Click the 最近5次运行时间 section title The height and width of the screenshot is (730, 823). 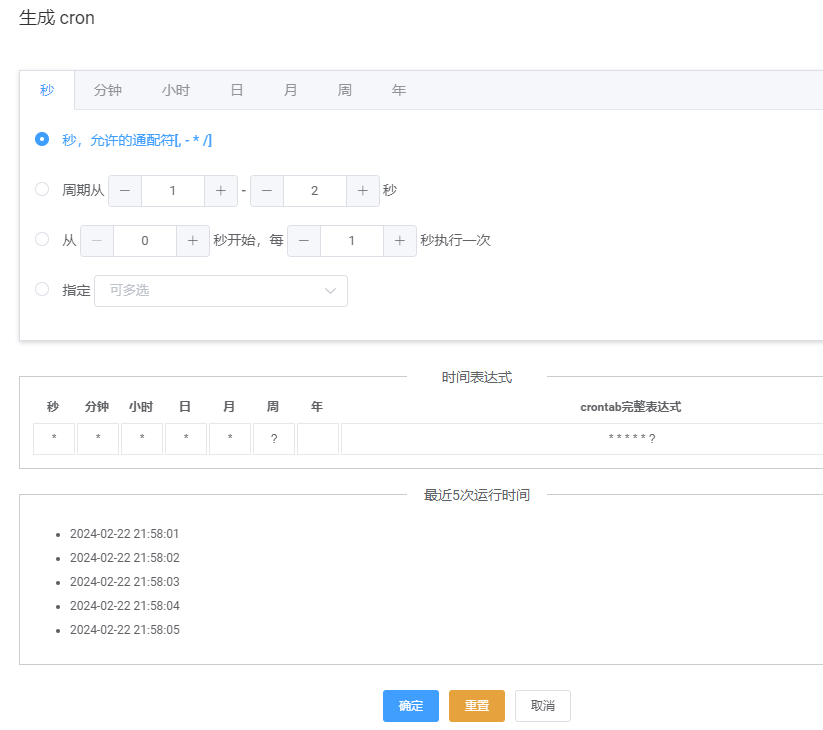point(477,495)
